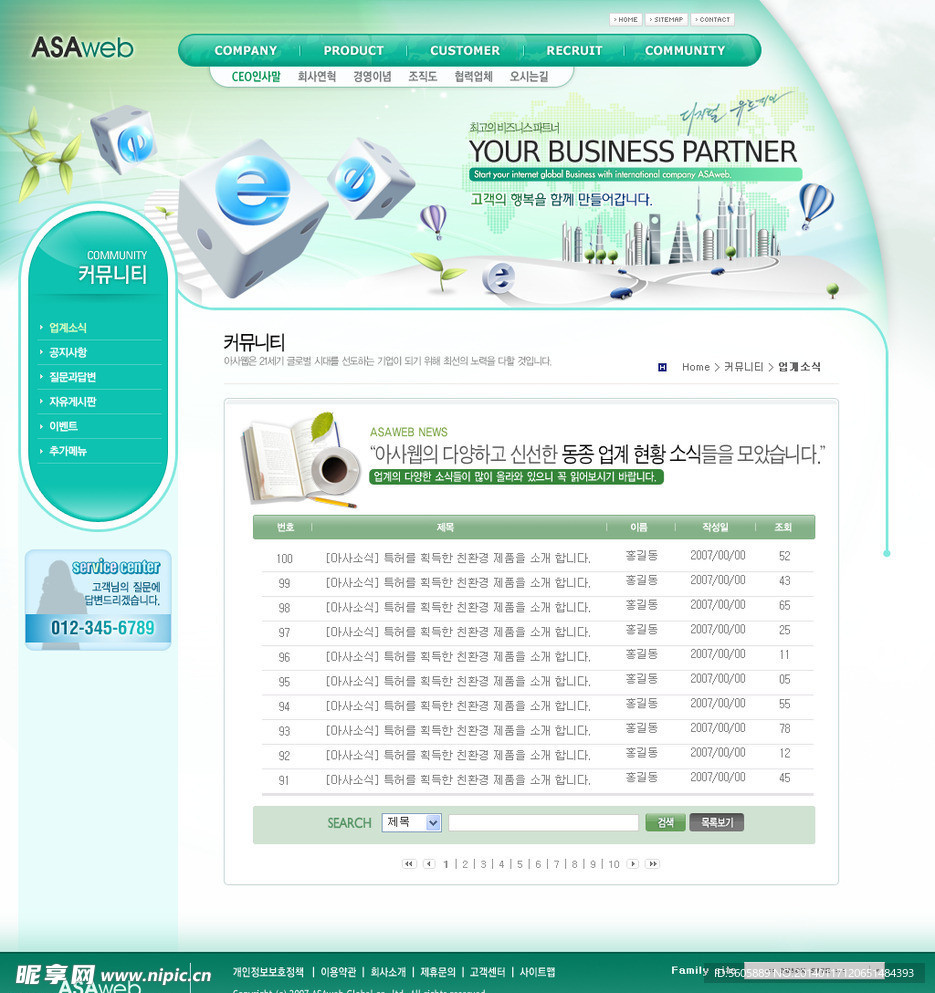Click the ASAweb logo

click(x=82, y=47)
